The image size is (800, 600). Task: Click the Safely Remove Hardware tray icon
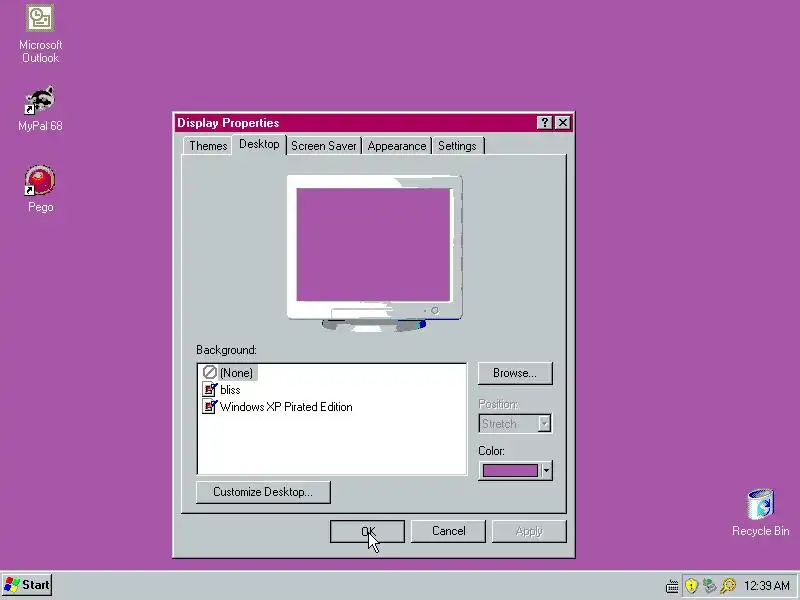click(x=709, y=585)
